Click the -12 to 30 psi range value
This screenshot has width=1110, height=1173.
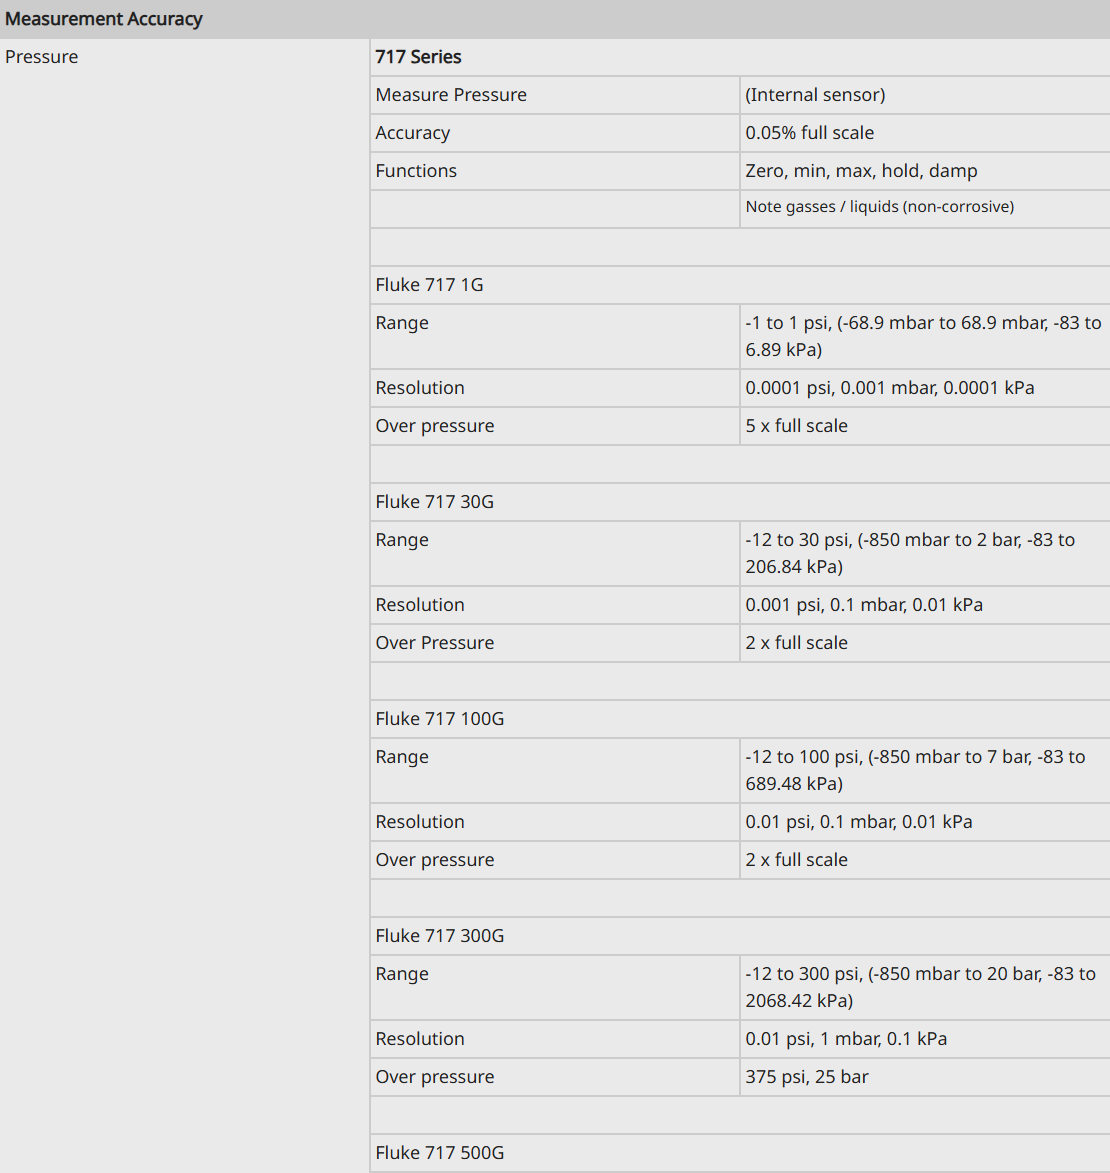(x=910, y=554)
